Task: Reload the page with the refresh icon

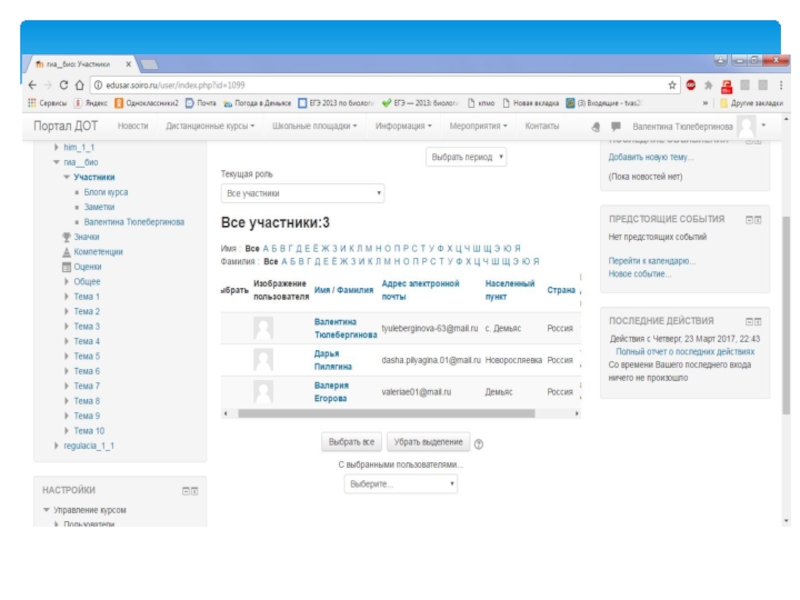Action: tap(64, 85)
